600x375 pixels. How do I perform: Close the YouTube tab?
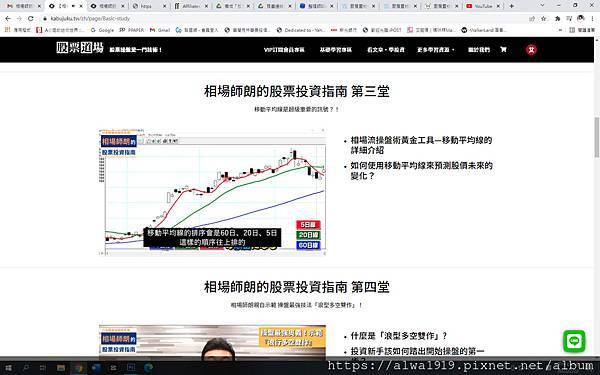click(x=498, y=6)
